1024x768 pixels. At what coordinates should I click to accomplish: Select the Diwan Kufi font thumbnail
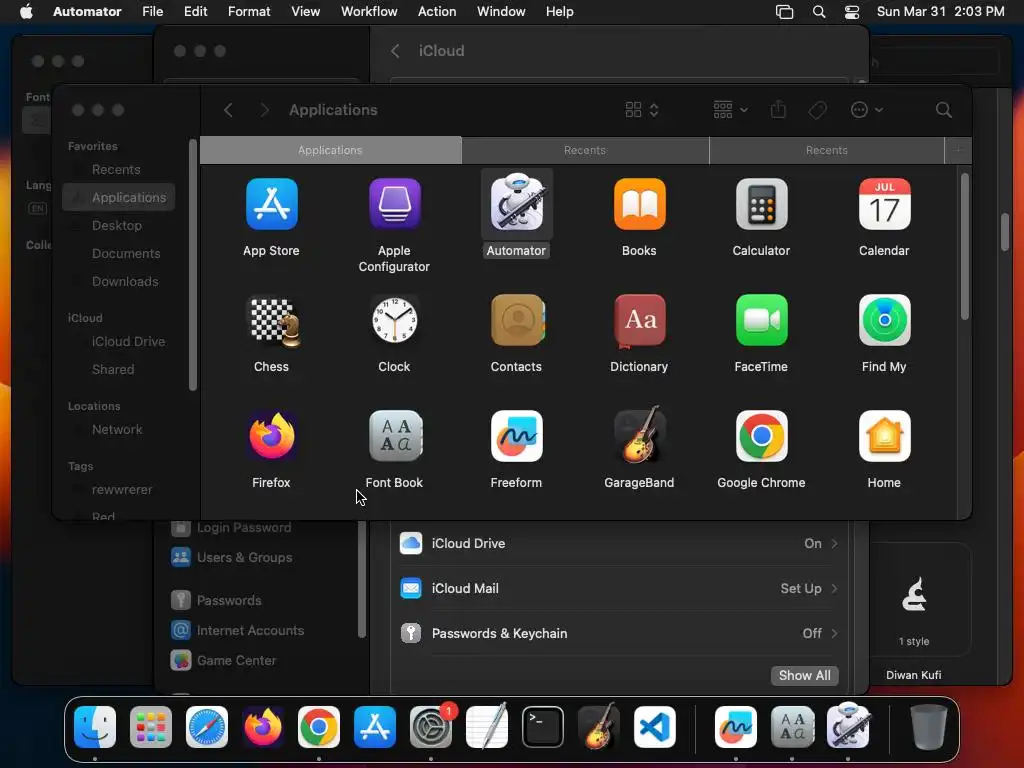[x=914, y=600]
